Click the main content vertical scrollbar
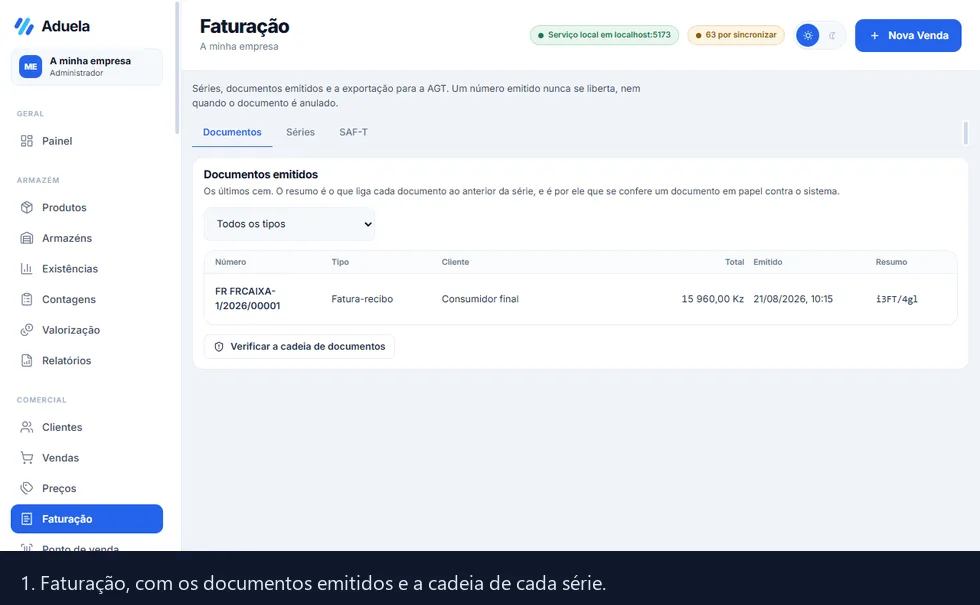Viewport: 980px width, 605px height. pyautogui.click(x=966, y=133)
